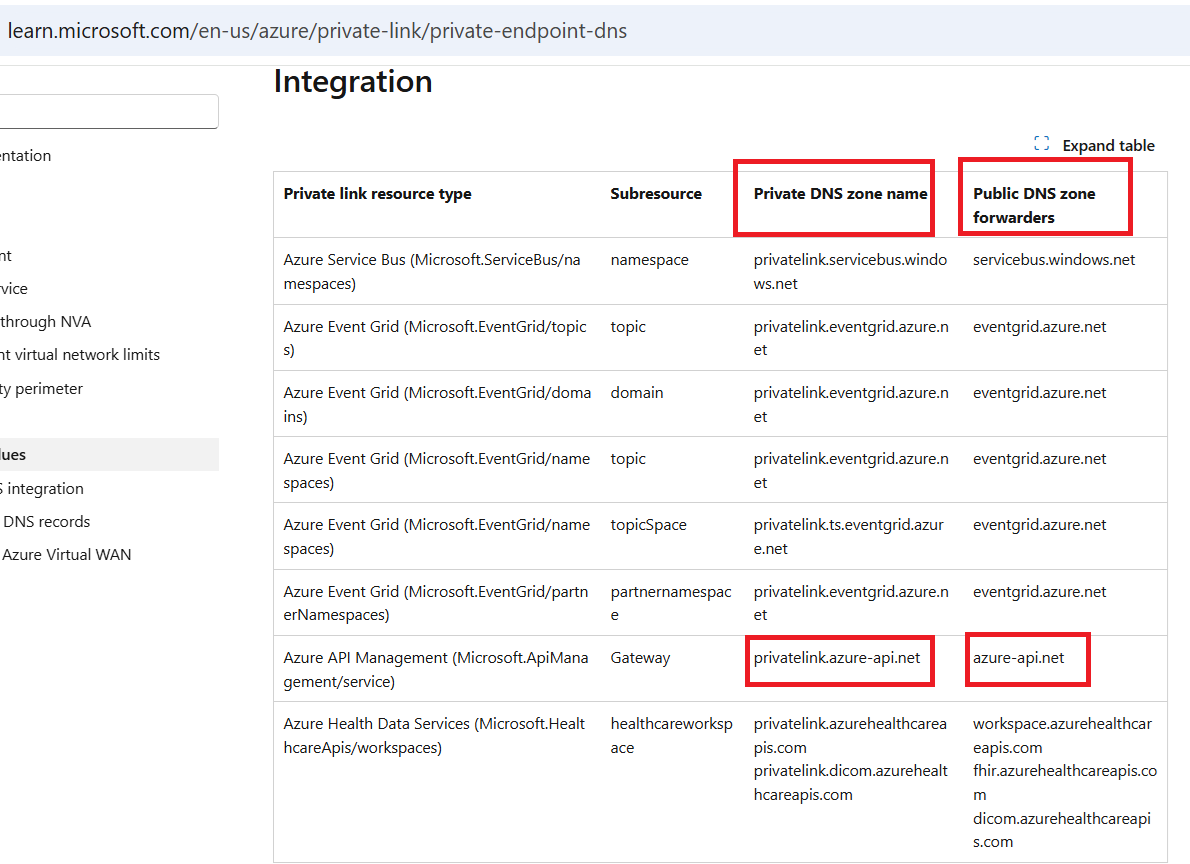
Task: Click 'fhir.azurehealthcareapis.com' text
Action: click(1065, 783)
